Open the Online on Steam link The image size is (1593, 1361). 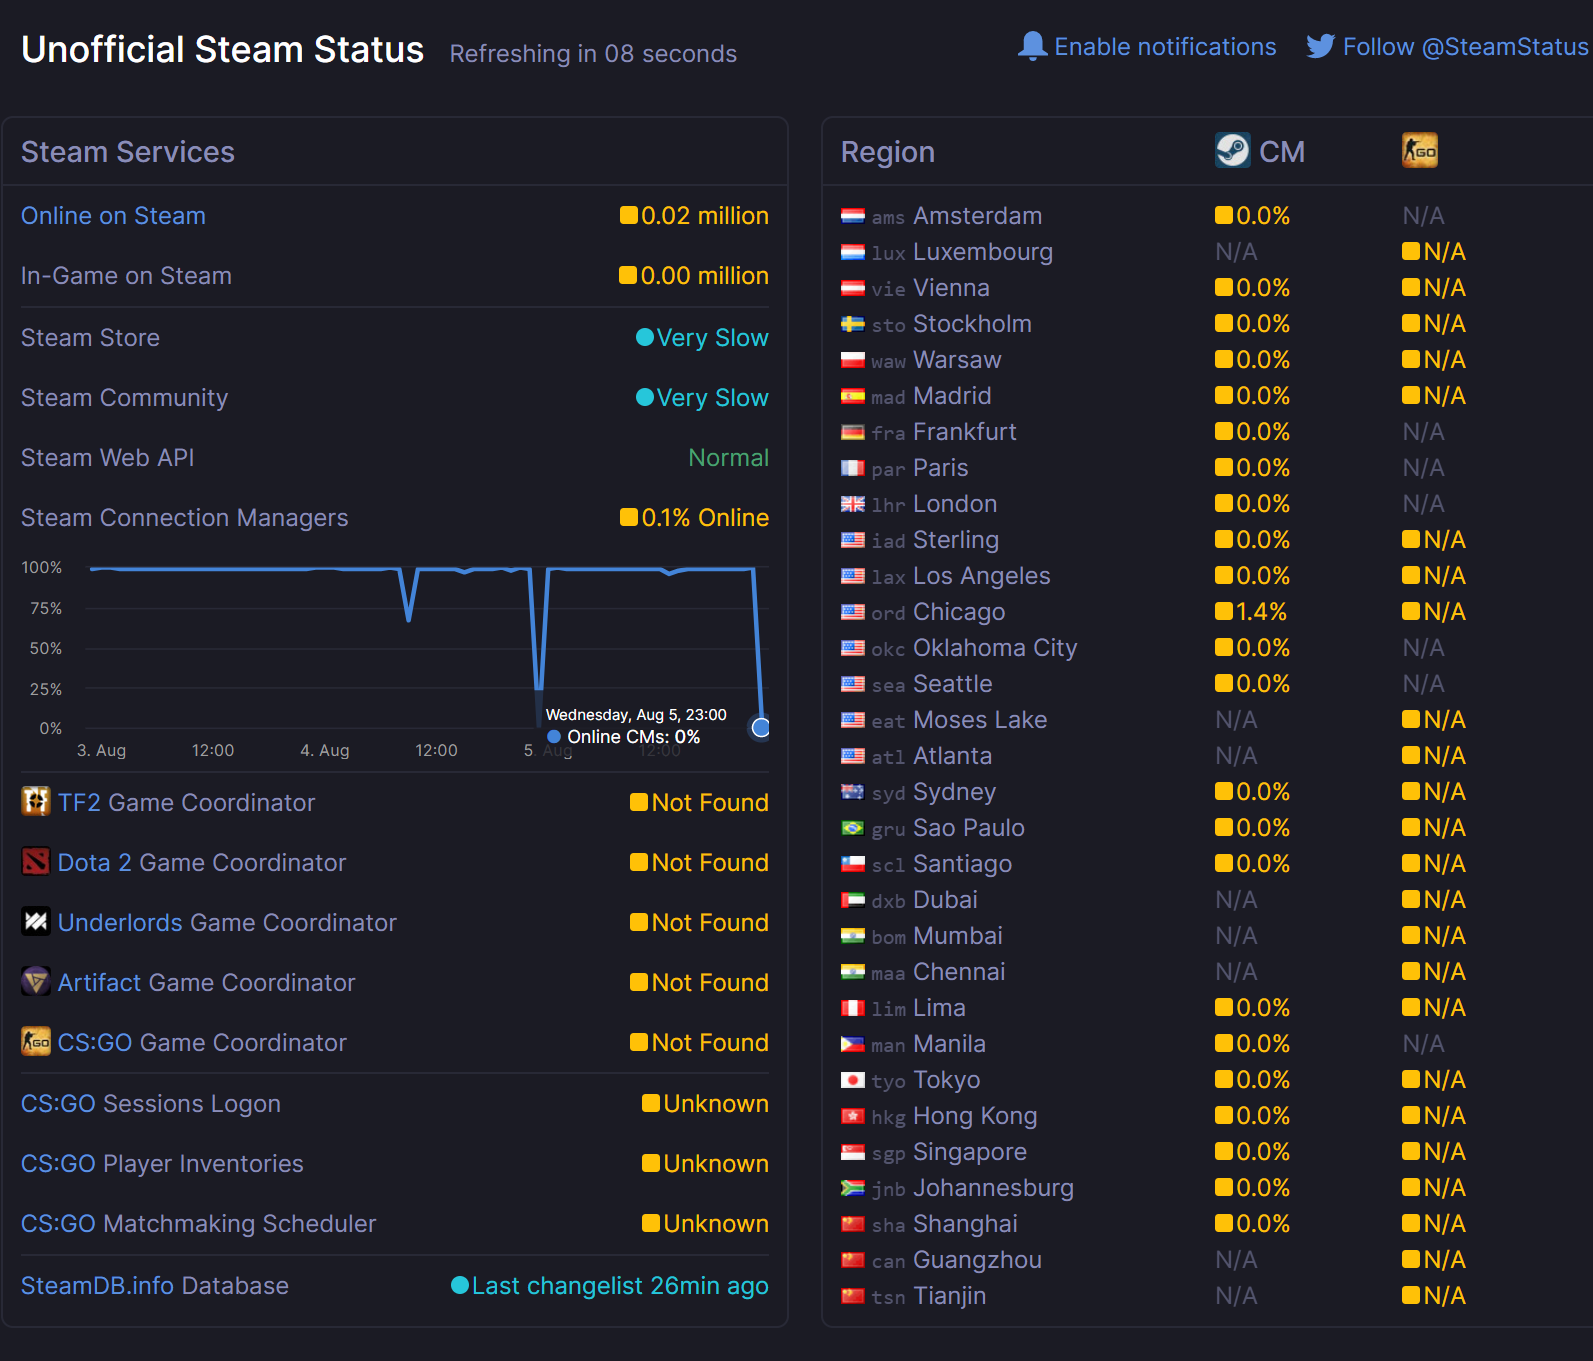(112, 215)
